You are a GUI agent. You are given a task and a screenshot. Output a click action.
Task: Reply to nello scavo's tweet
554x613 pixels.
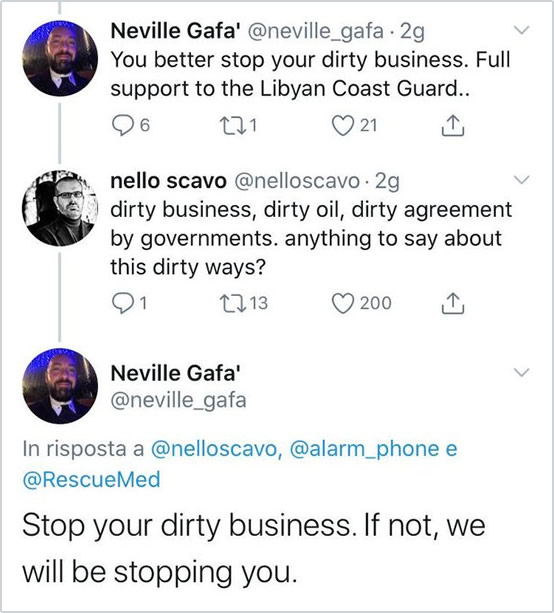(123, 303)
